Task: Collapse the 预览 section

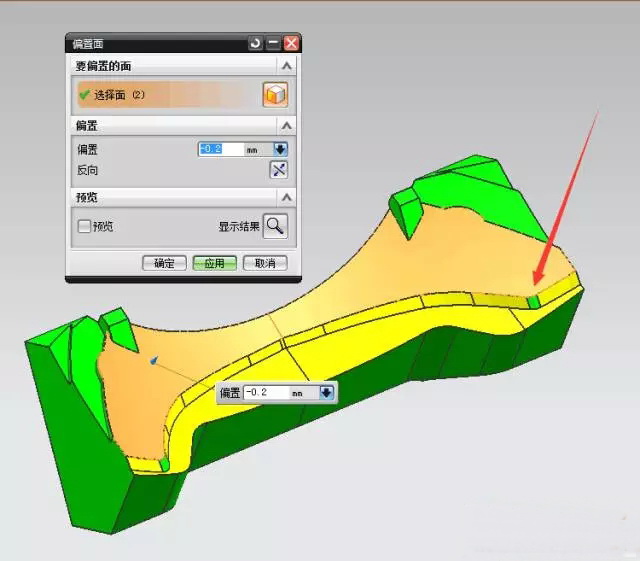Action: click(x=287, y=198)
